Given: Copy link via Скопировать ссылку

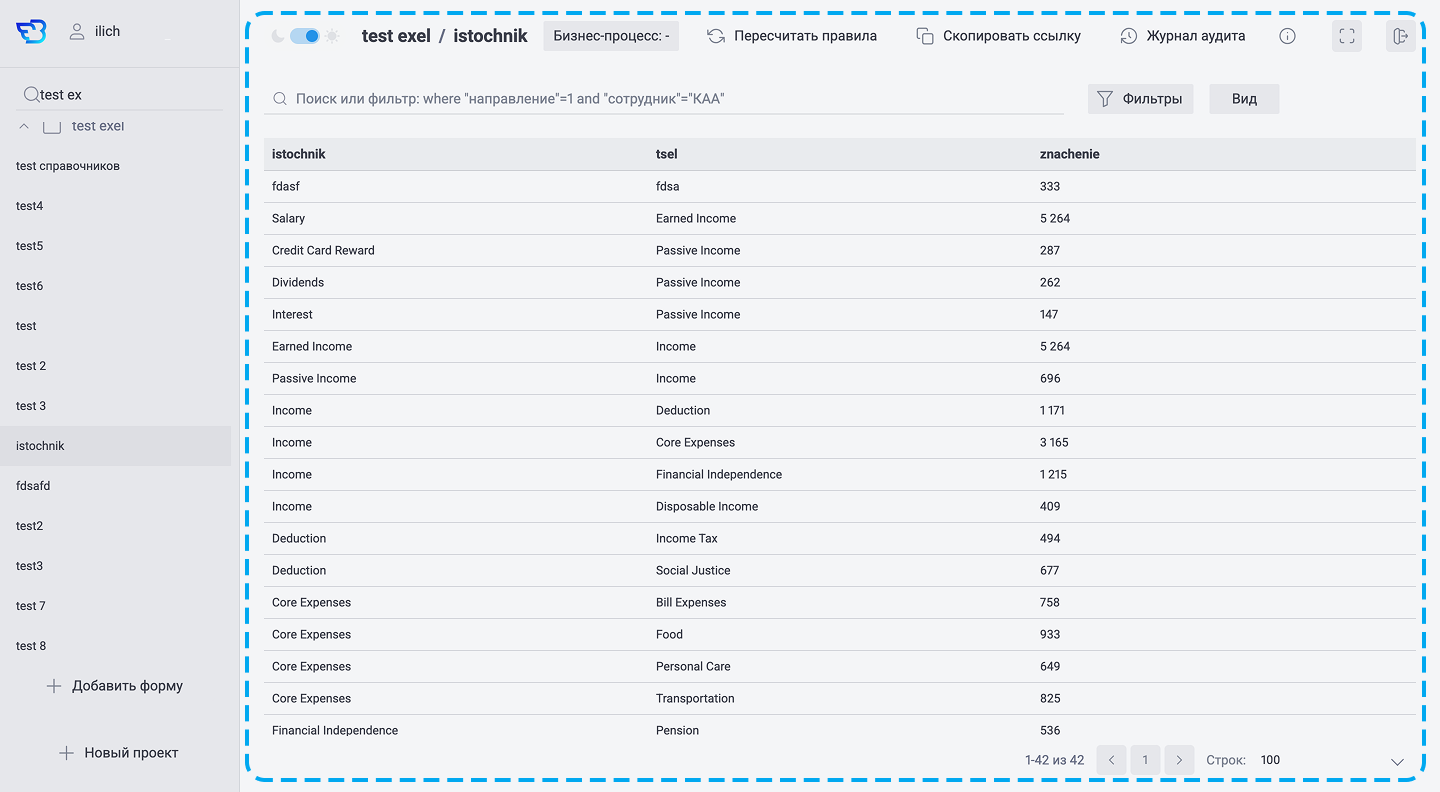Looking at the screenshot, I should 999,36.
